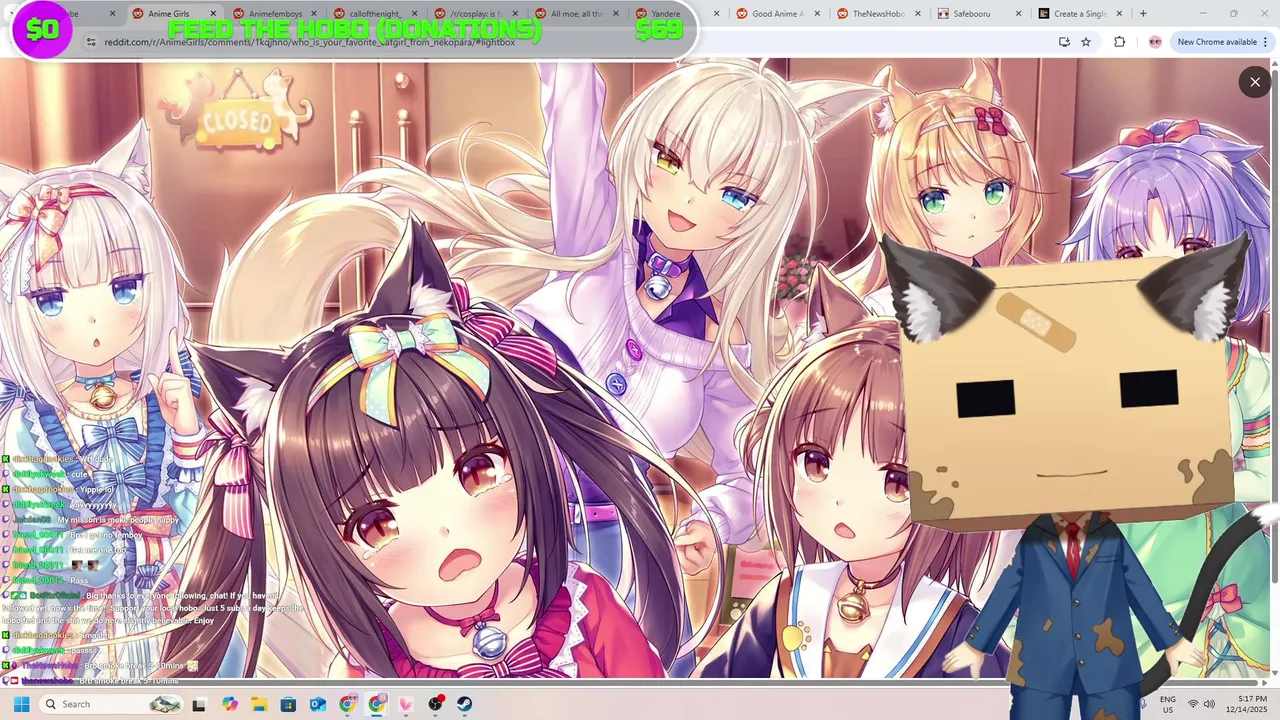Open a new browser tab with the plus button
The height and width of the screenshot is (720, 1280).
point(1143,14)
